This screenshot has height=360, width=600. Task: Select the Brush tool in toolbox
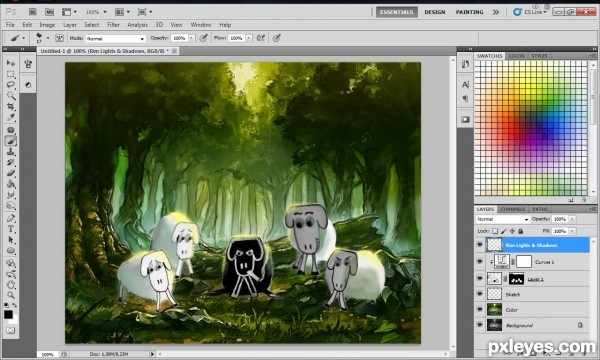click(x=11, y=141)
